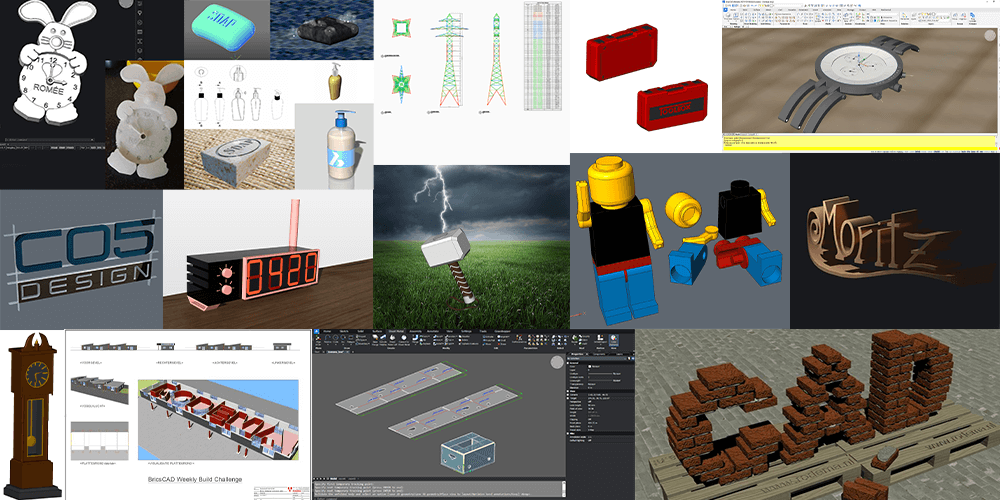Open the CO5 Design logo image
This screenshot has height=500, width=1000.
82,260
